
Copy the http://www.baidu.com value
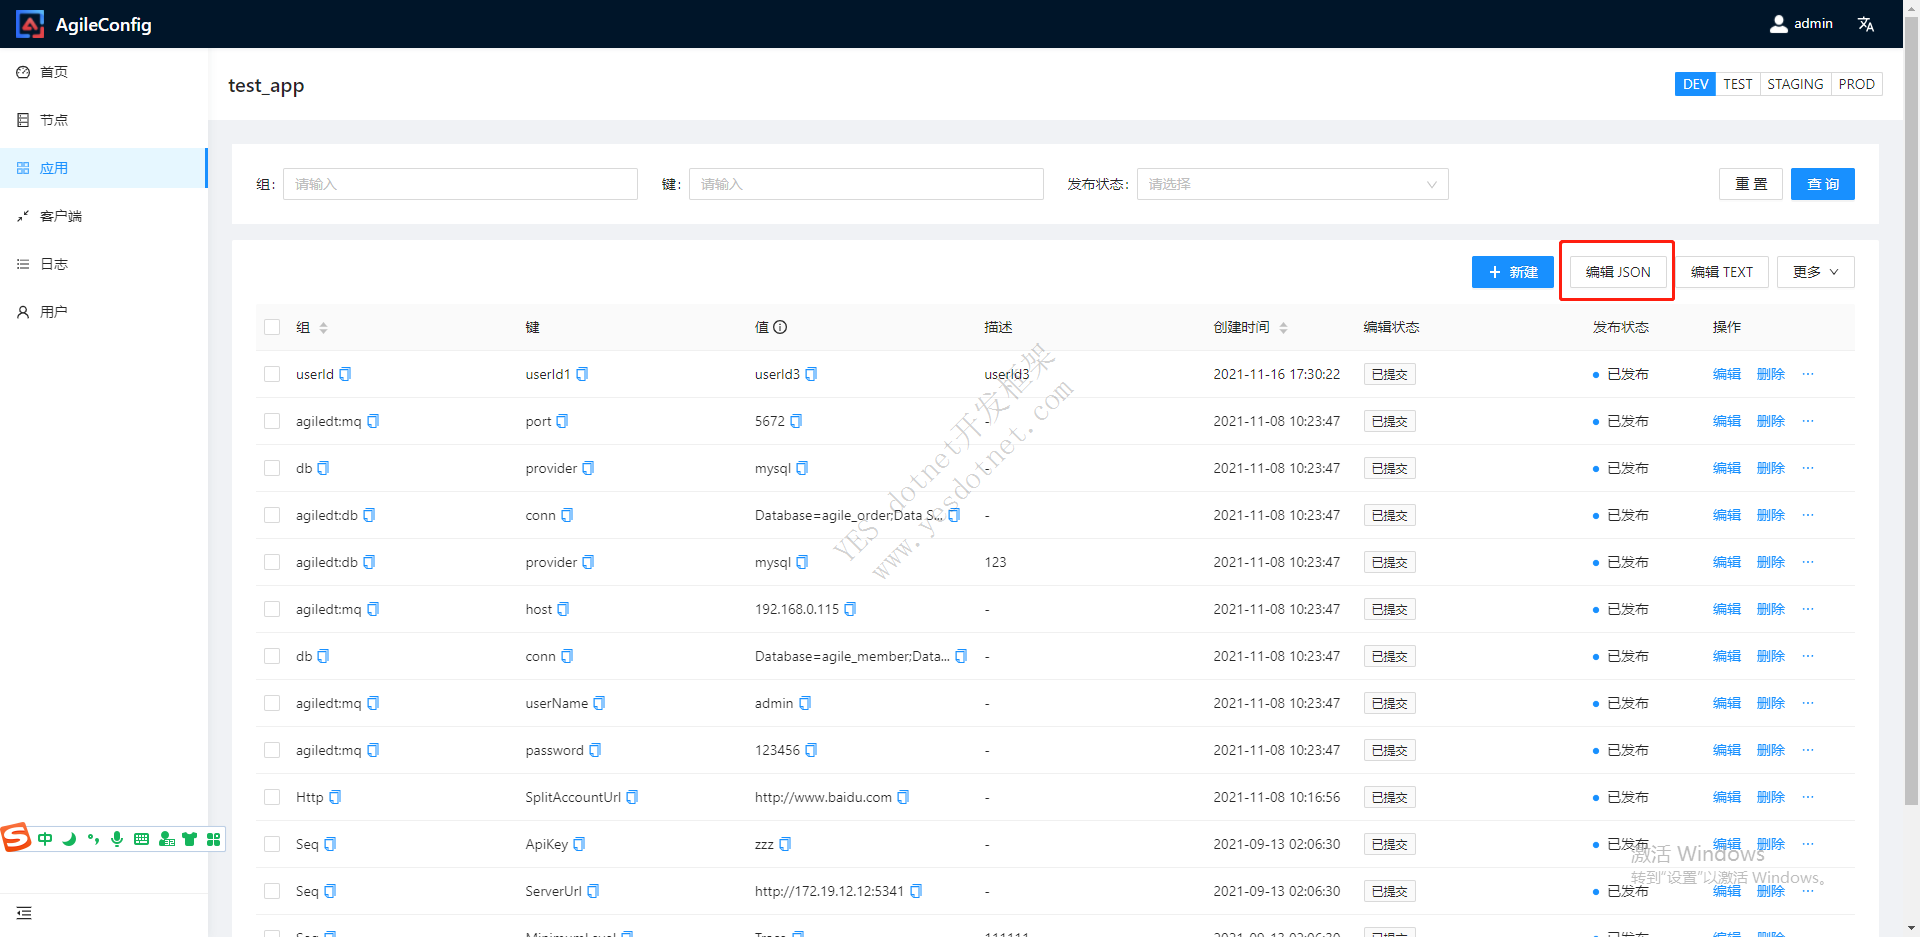(903, 797)
